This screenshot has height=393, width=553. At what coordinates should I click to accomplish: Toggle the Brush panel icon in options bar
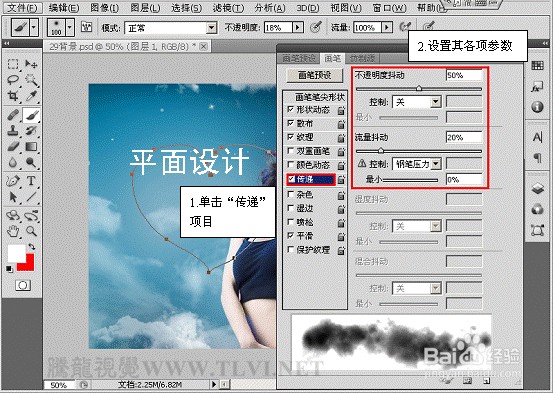coord(86,27)
